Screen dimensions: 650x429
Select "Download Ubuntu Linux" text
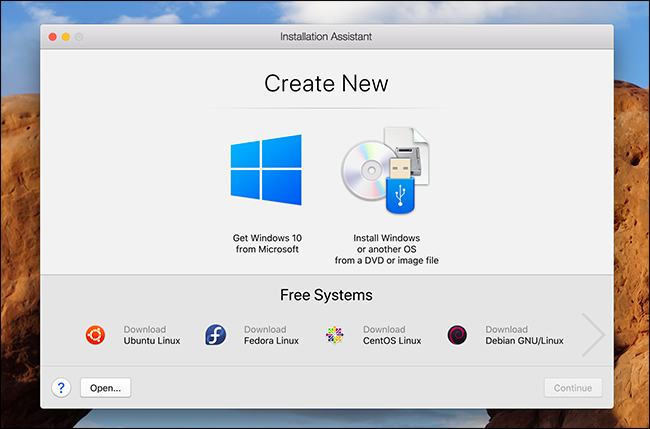pos(152,335)
